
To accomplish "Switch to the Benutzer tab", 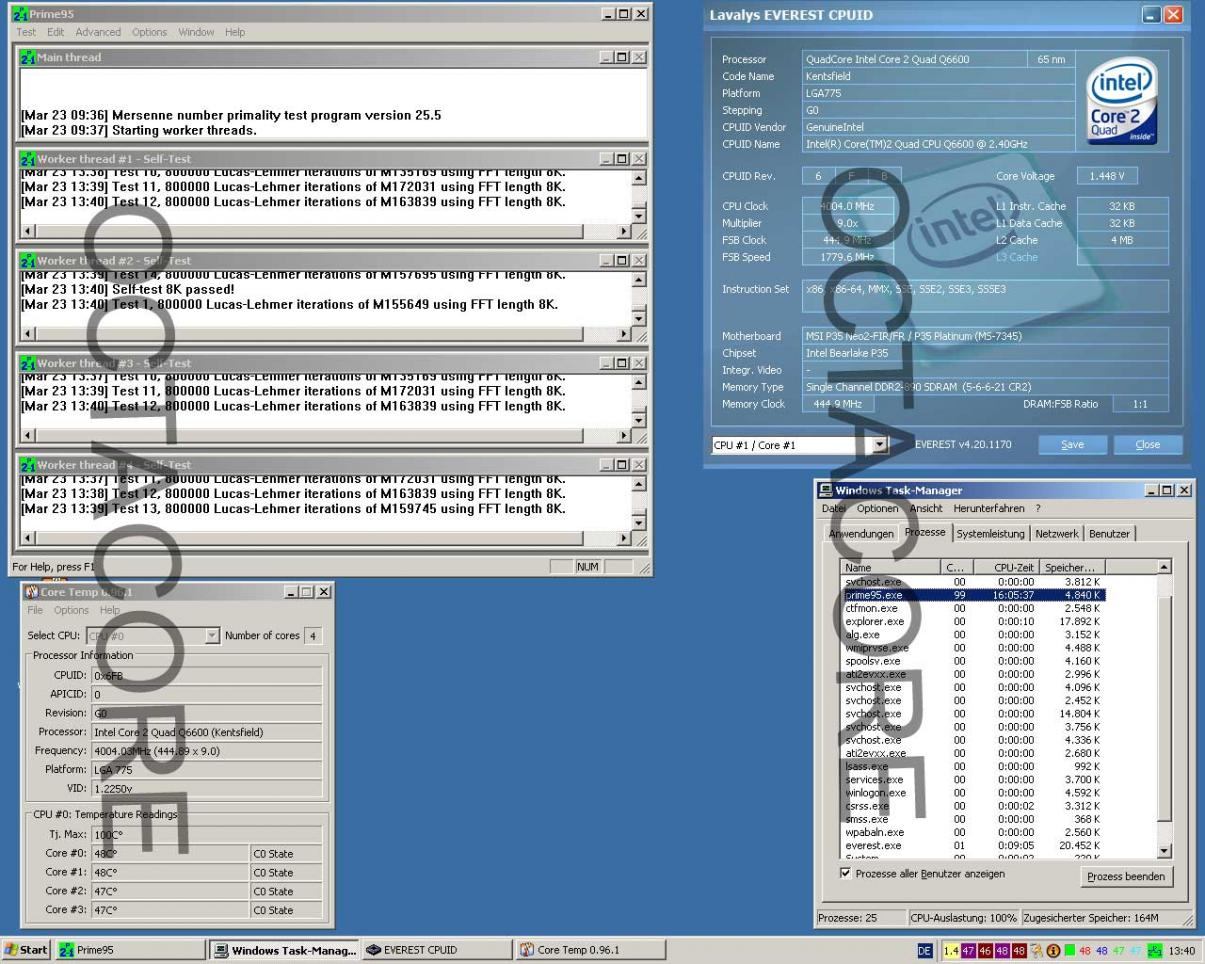I will click(1109, 534).
